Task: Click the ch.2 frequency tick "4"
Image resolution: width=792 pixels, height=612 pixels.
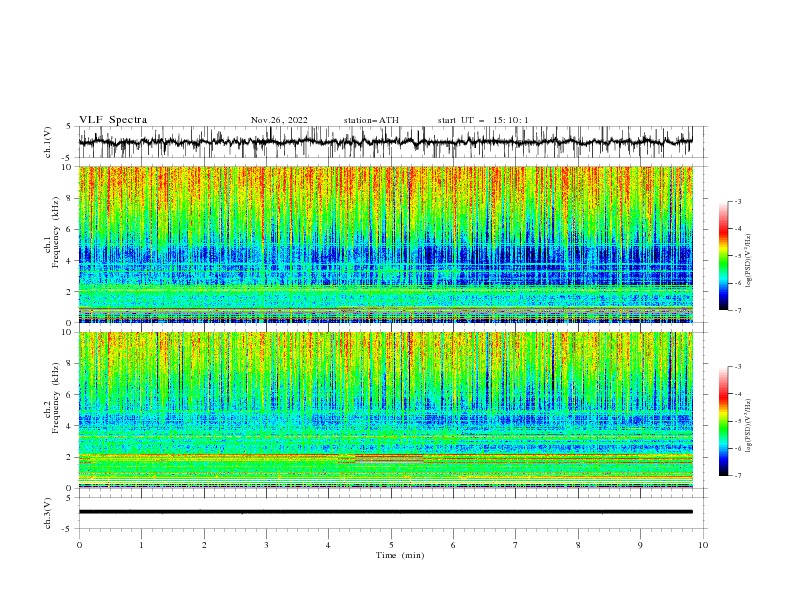Action: [x=71, y=426]
